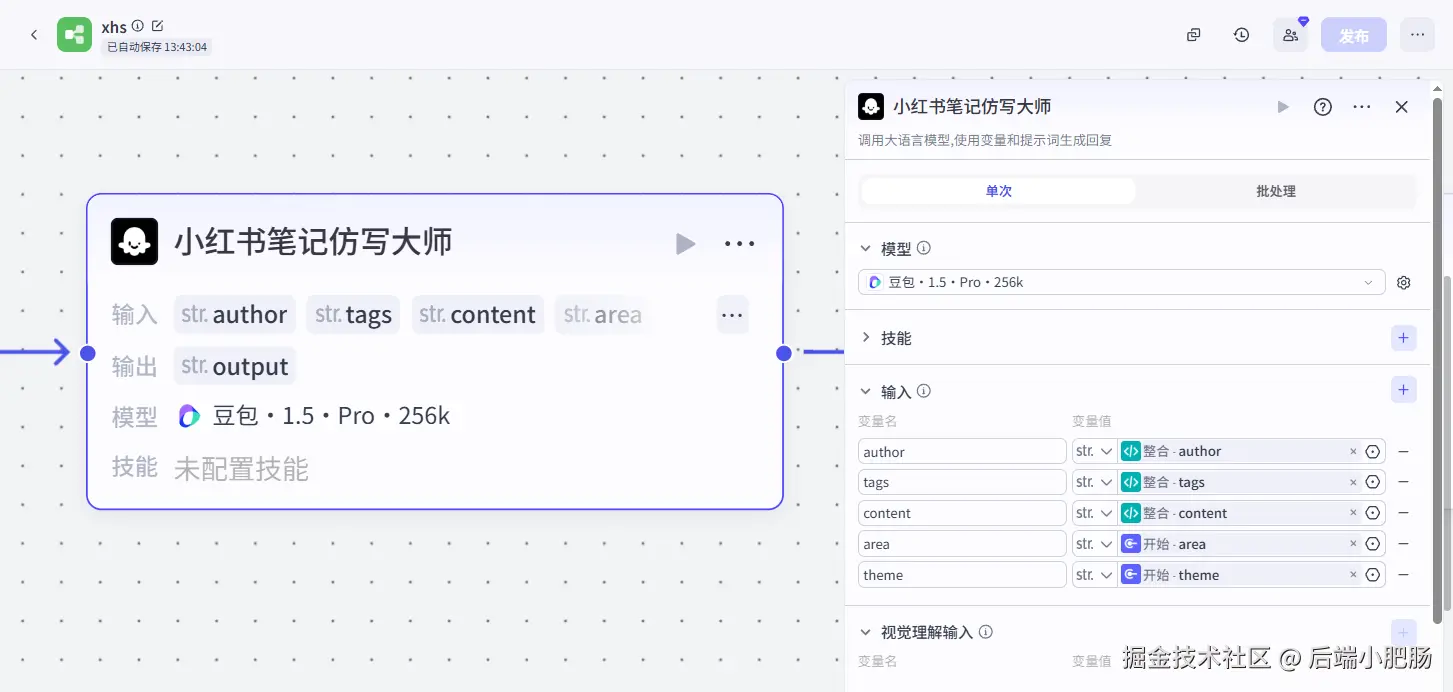The height and width of the screenshot is (692, 1453).
Task: Edit the theme variable name field
Action: tap(962, 575)
